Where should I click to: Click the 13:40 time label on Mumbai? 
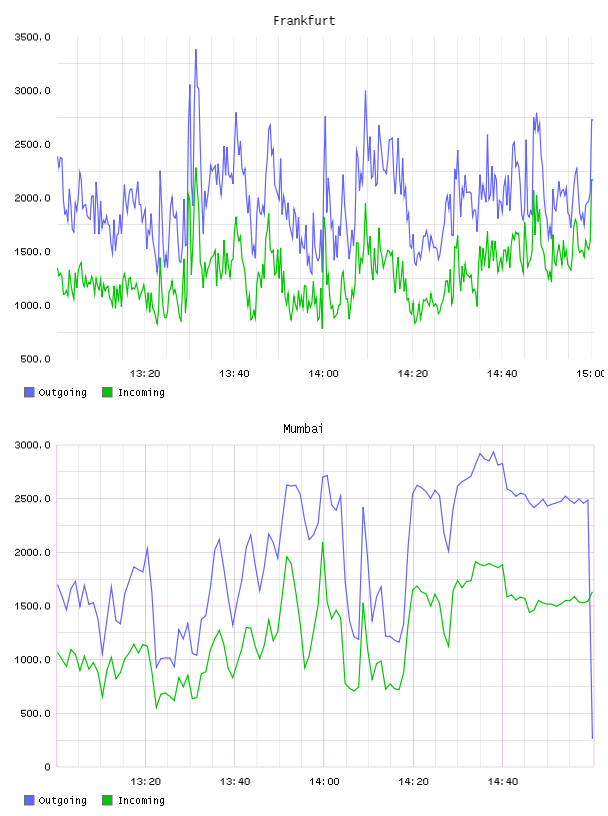(x=235, y=781)
